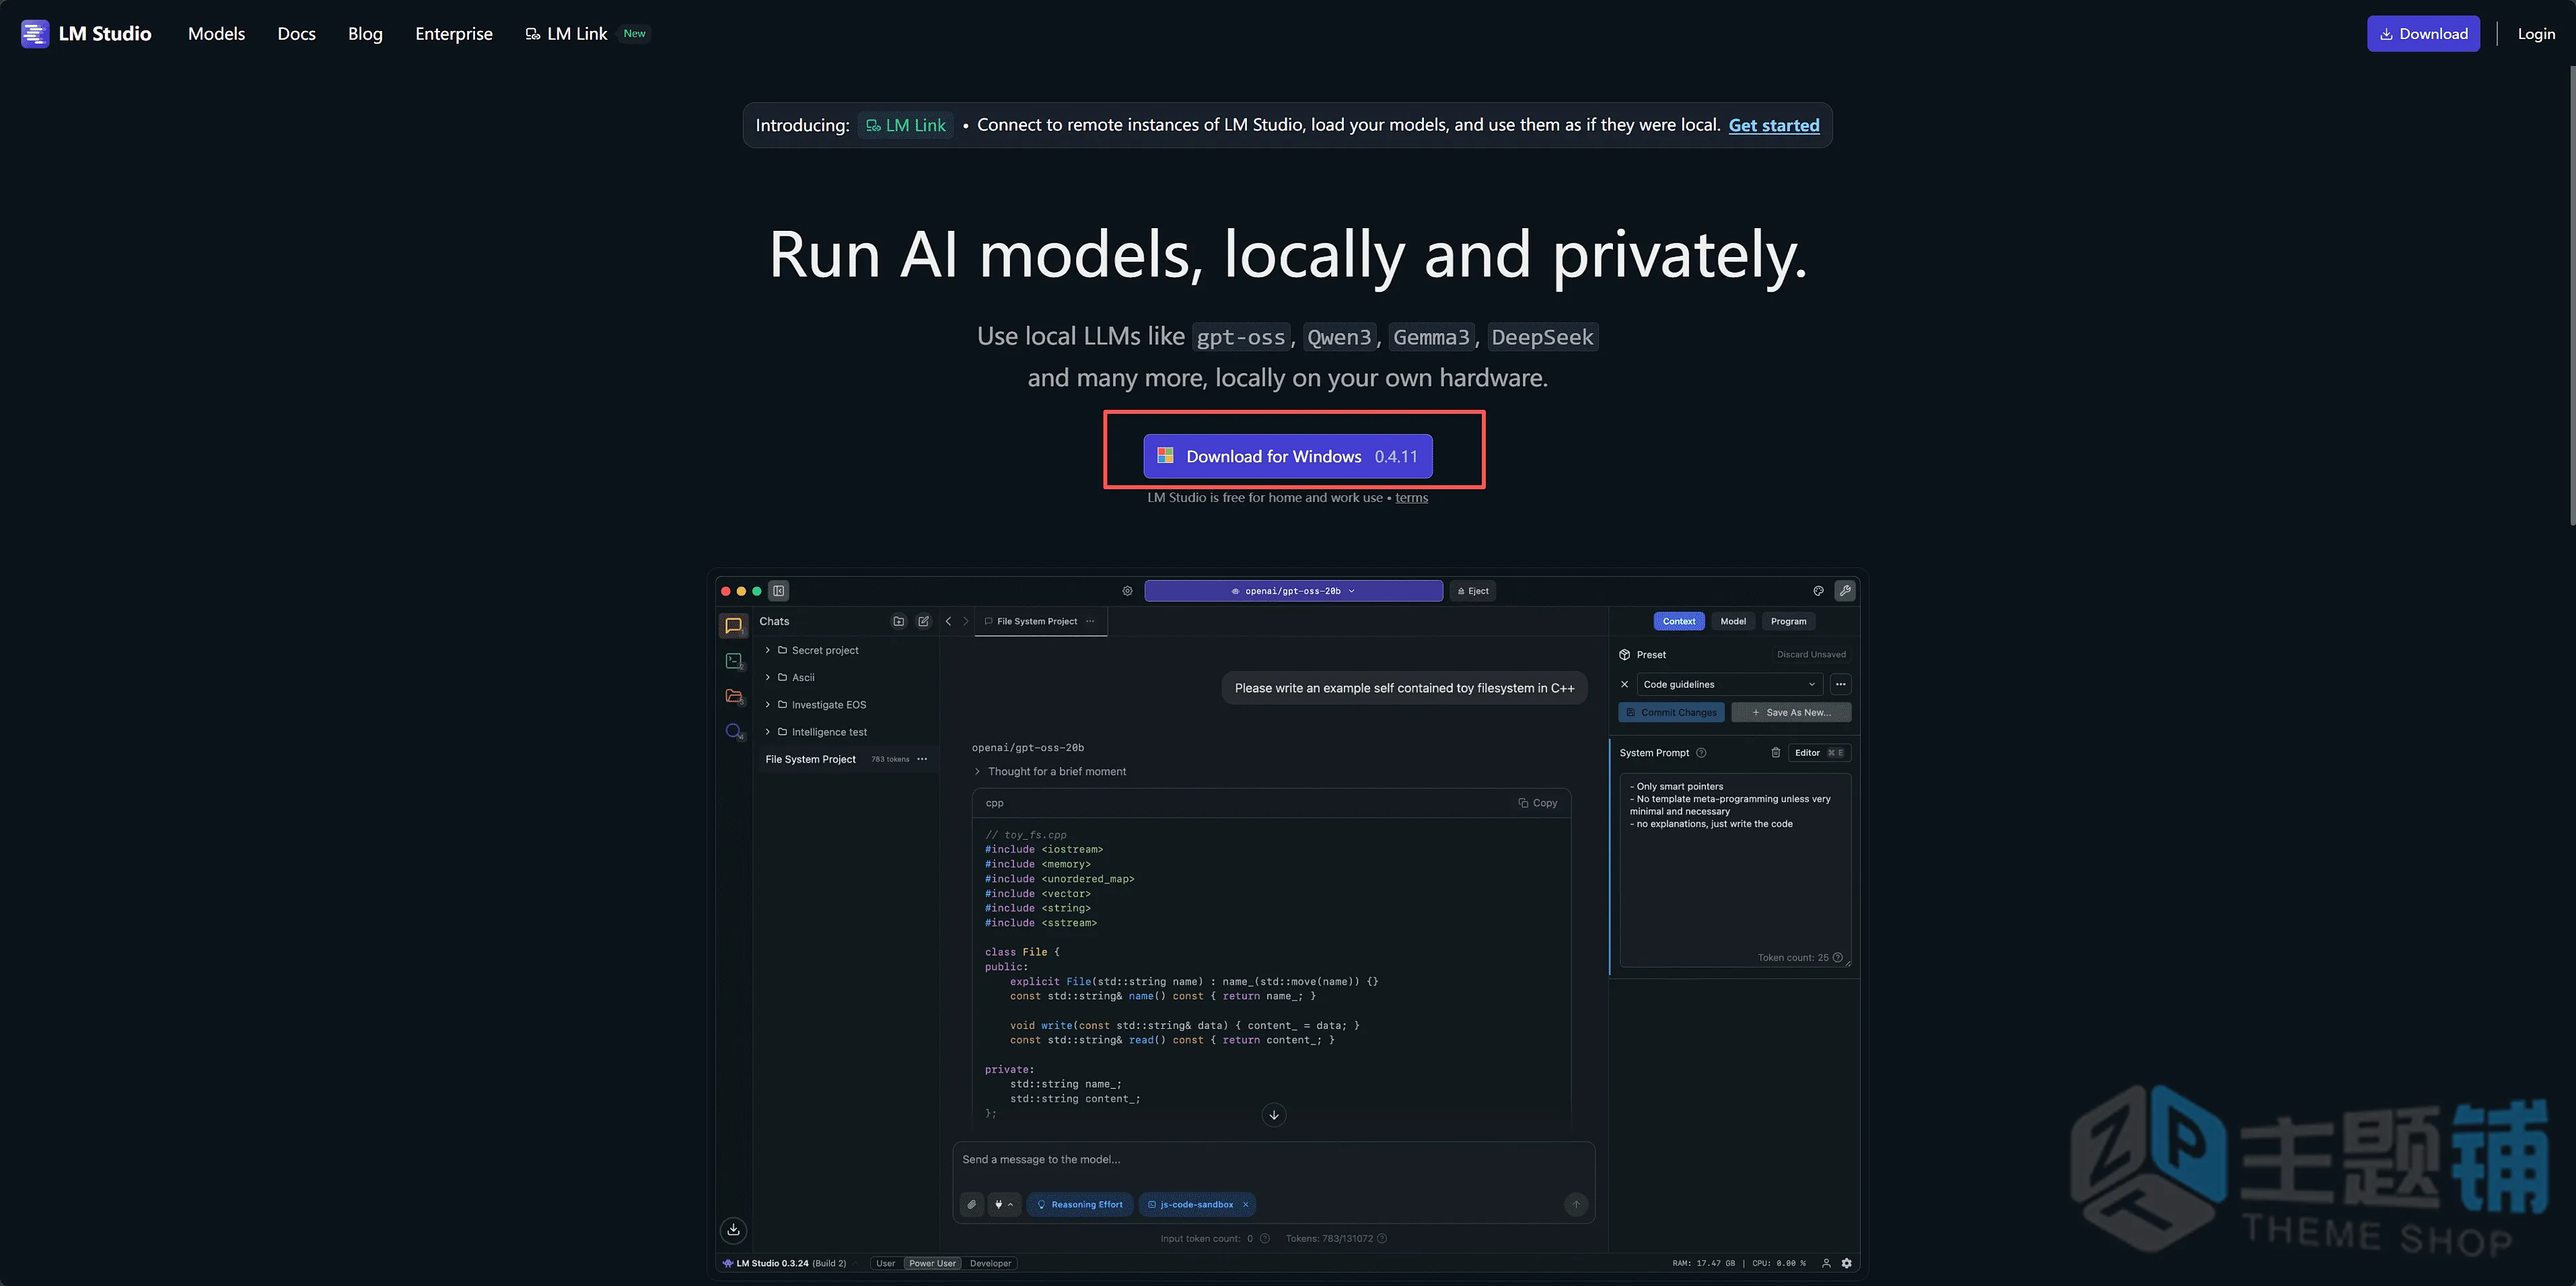Click System Prompt help icon
Viewport: 2576px width, 1286px height.
tap(1701, 753)
